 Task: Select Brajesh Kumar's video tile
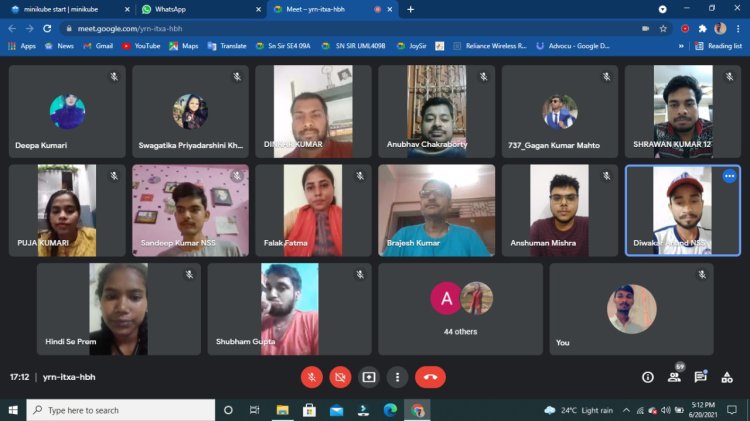pos(436,211)
